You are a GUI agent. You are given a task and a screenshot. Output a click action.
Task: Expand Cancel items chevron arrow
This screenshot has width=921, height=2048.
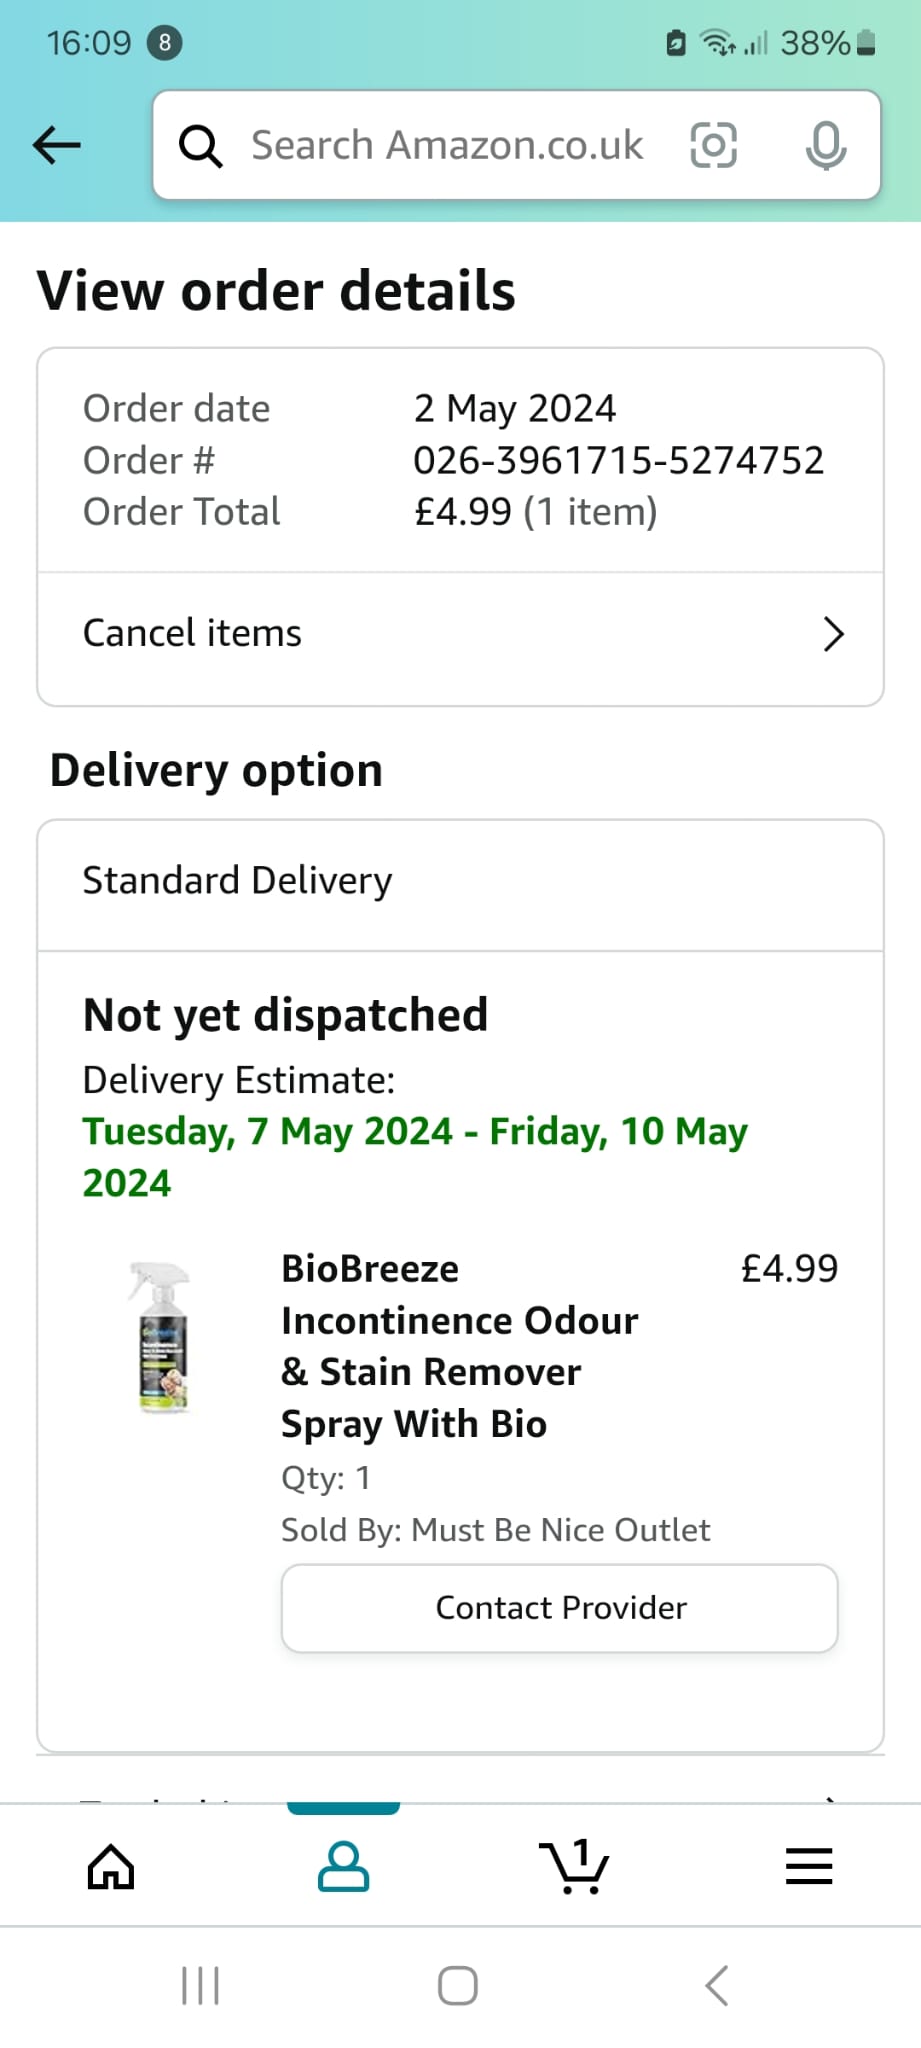click(833, 634)
